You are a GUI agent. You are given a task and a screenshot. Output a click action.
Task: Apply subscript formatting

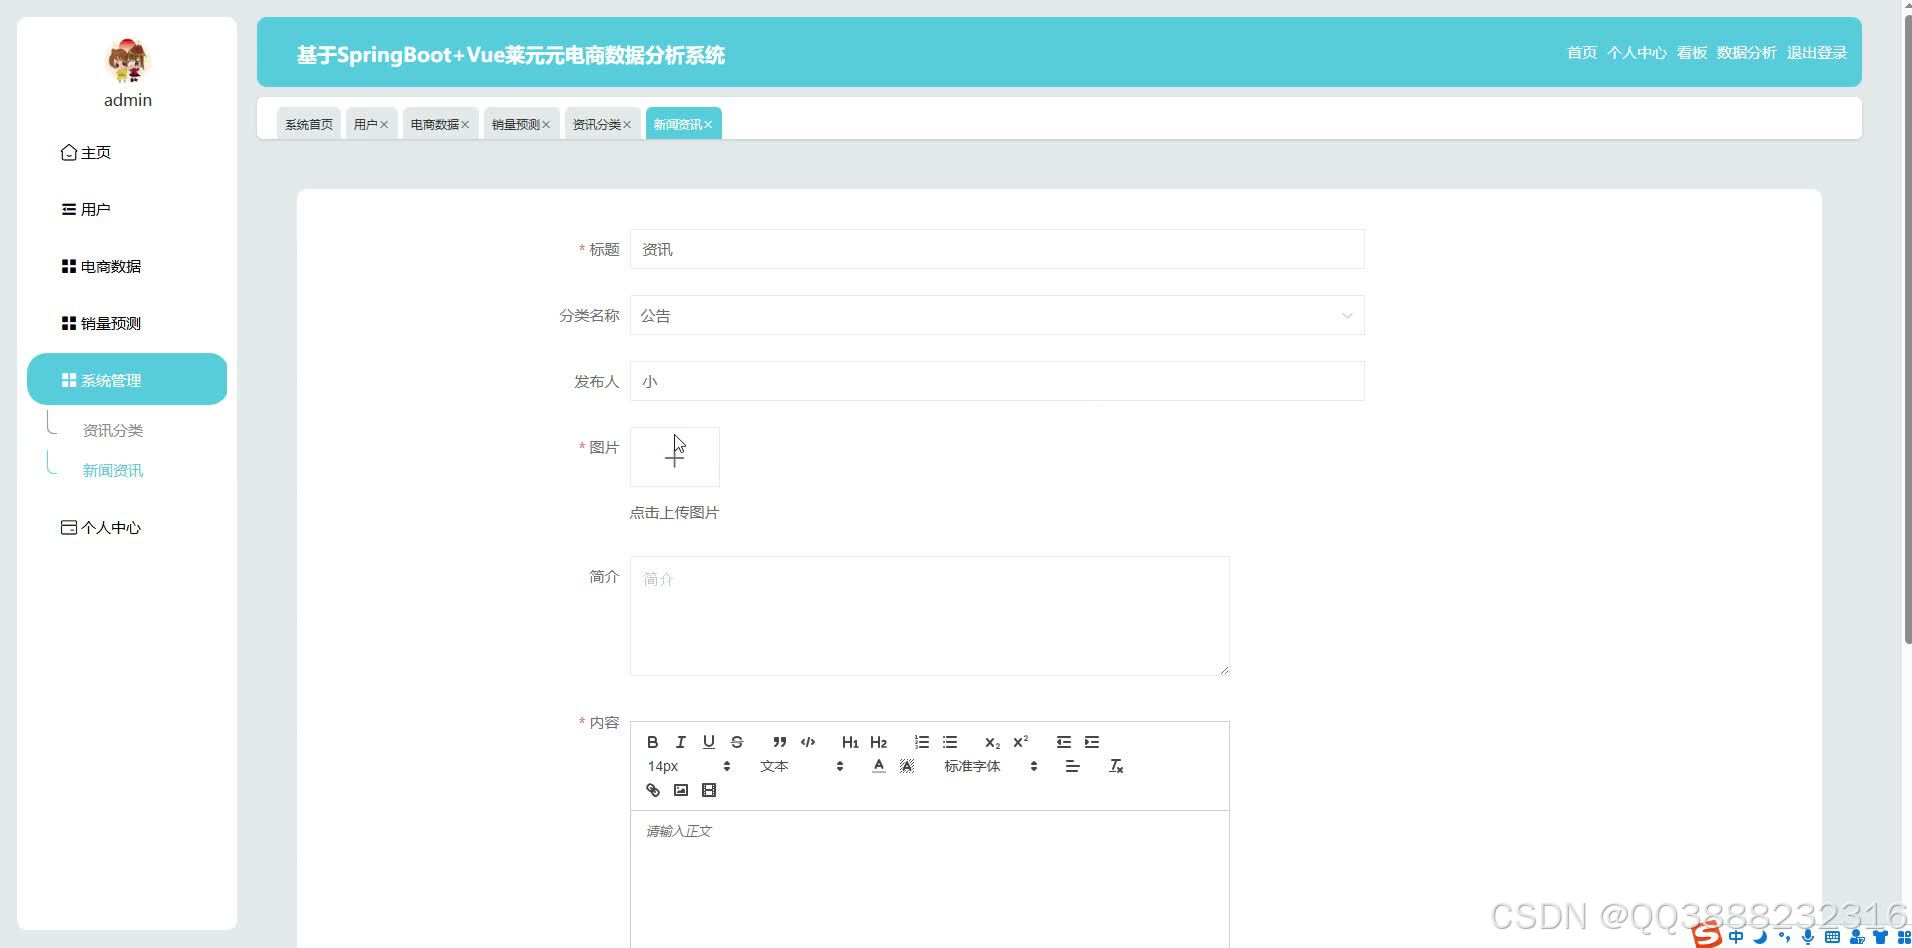coord(992,742)
